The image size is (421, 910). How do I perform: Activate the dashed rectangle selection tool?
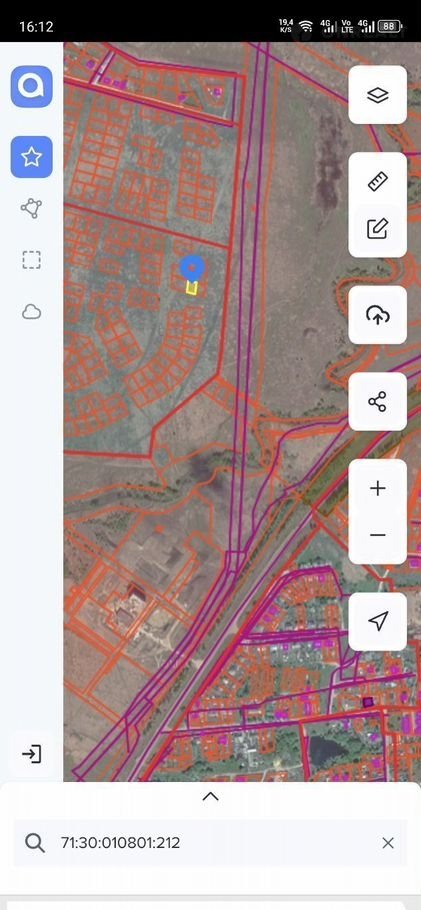[x=31, y=260]
